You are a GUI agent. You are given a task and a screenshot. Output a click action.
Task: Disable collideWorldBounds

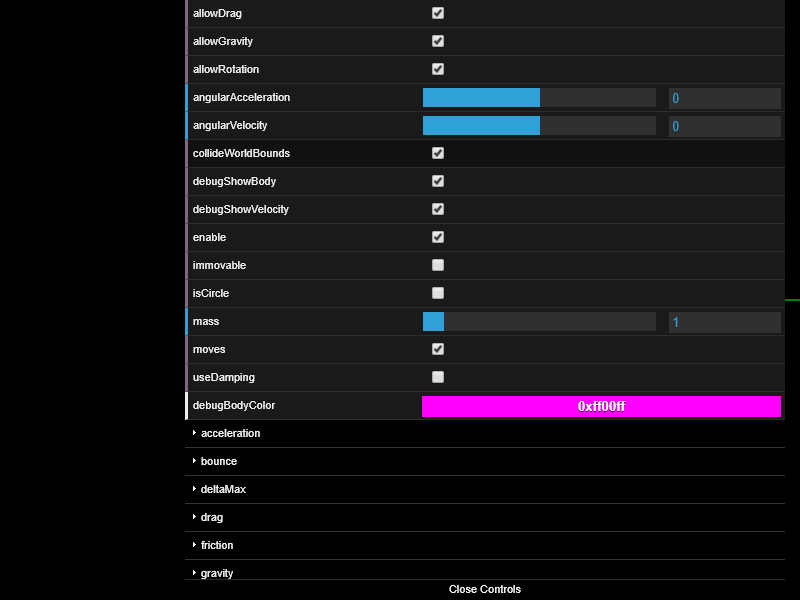coord(437,153)
